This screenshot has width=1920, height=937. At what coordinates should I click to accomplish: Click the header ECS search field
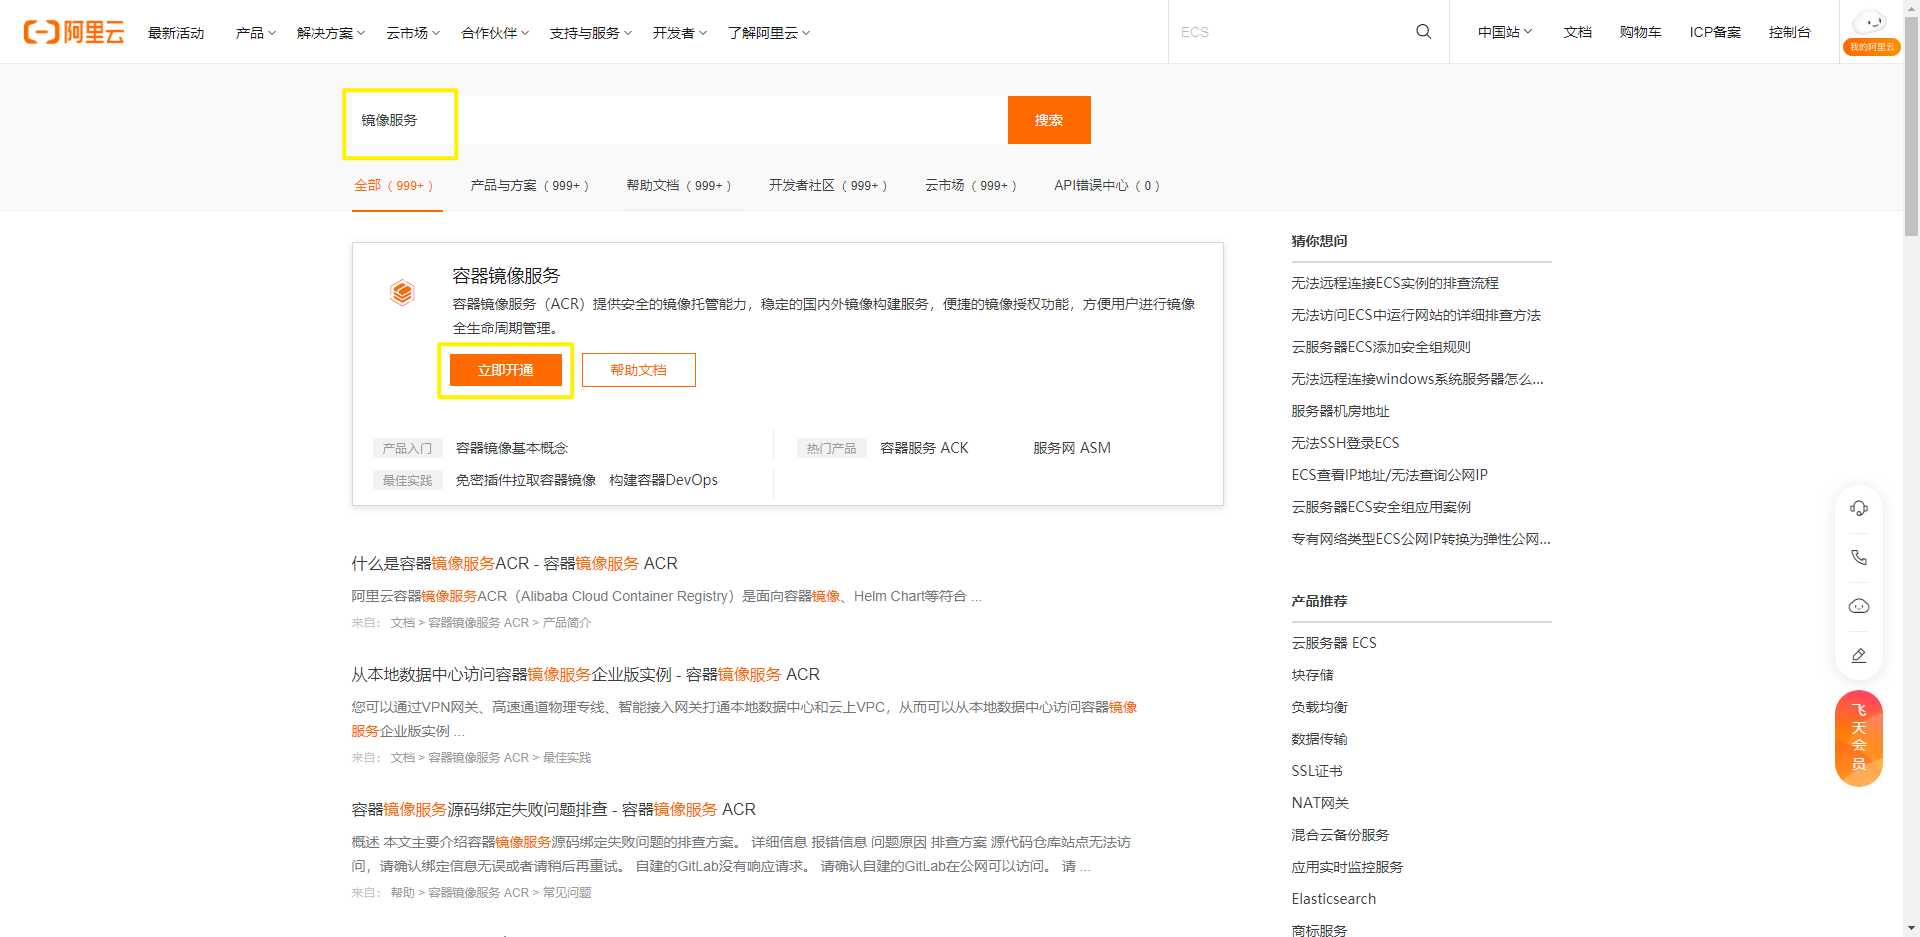coord(1290,32)
